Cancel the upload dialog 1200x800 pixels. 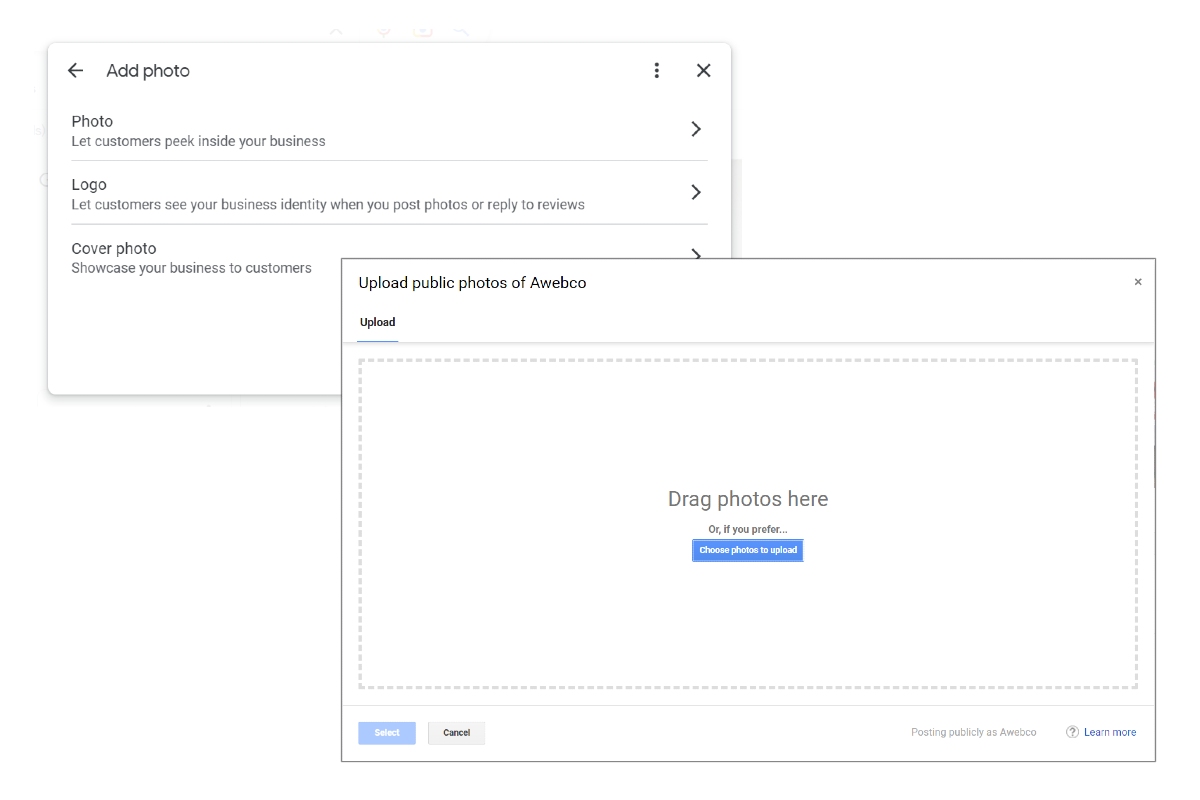tap(456, 733)
